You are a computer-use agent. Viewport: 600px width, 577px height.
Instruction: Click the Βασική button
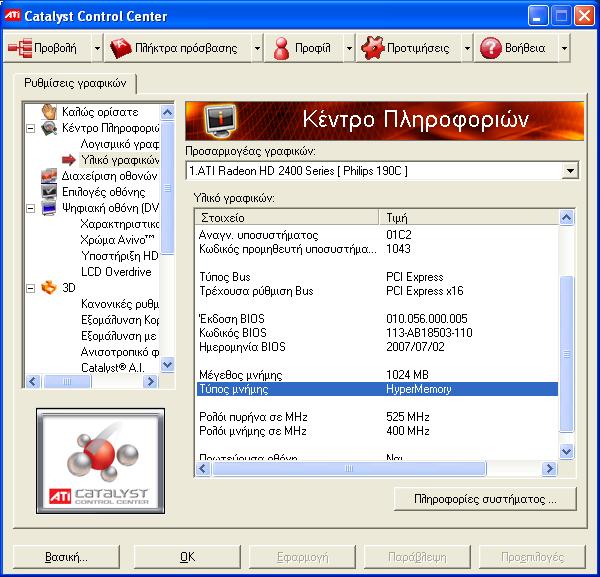[67, 557]
